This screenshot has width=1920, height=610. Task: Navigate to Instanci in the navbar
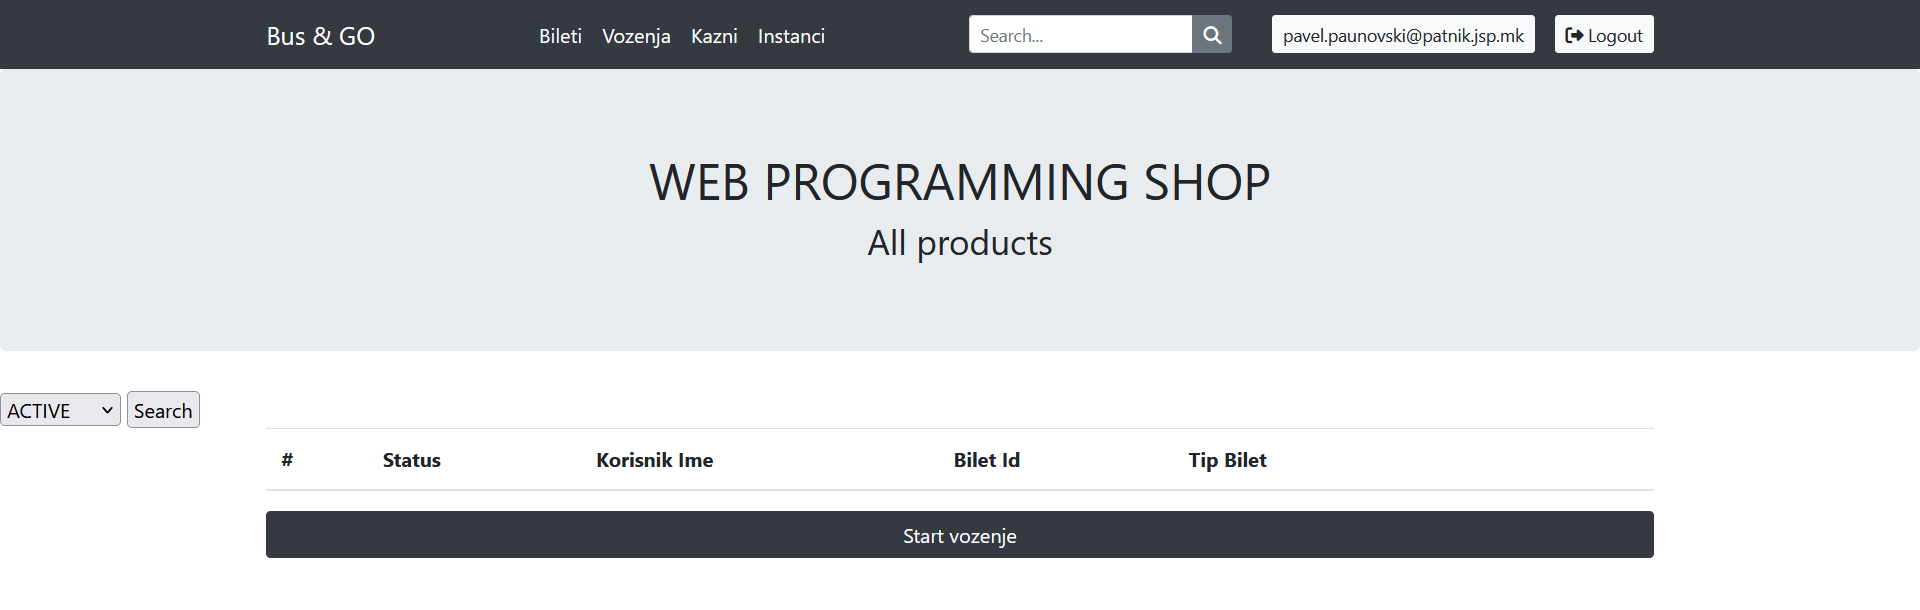[x=791, y=36]
